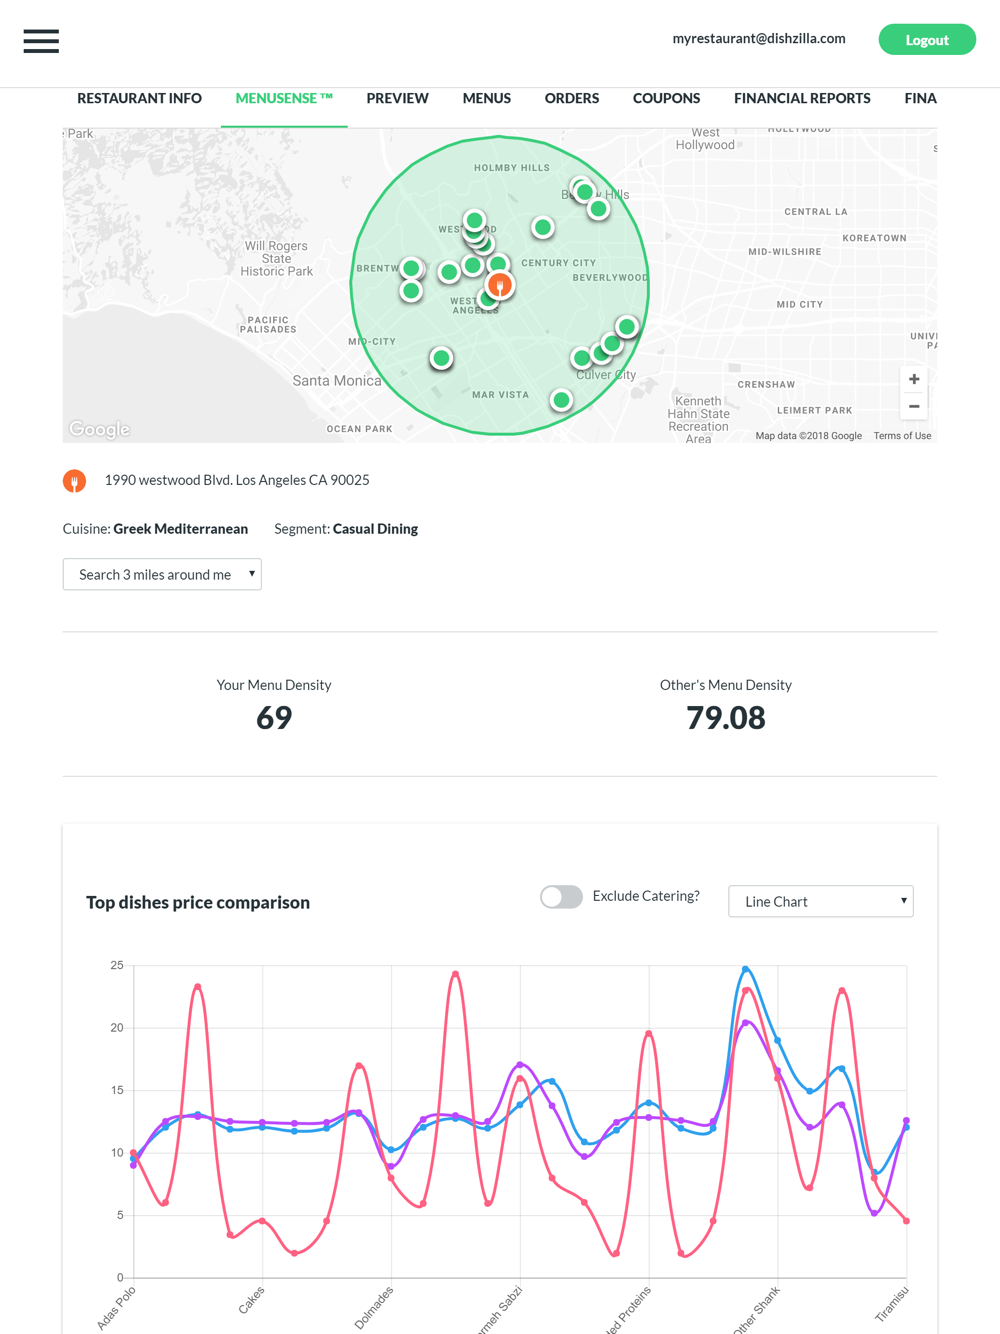Select the orange restaurant marker on the map
This screenshot has height=1334, width=1000.
coord(500,285)
